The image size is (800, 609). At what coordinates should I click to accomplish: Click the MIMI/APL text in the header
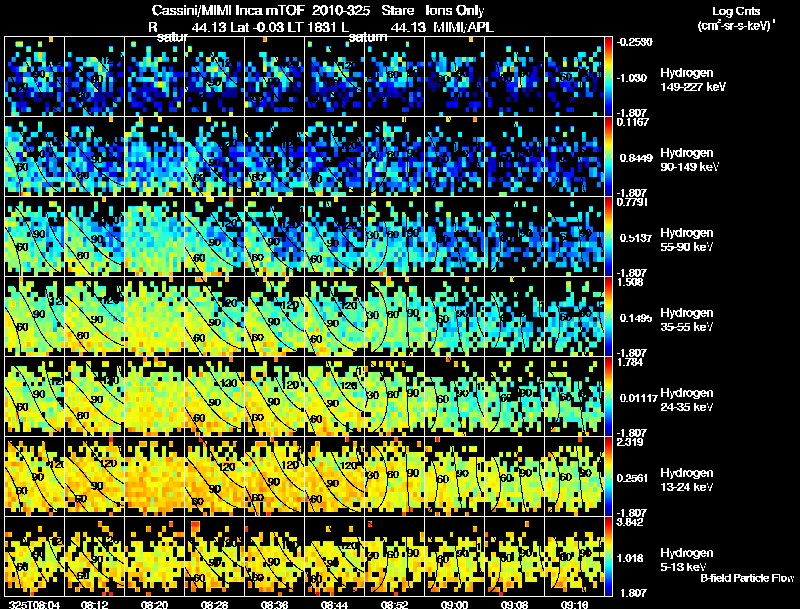[x=463, y=27]
